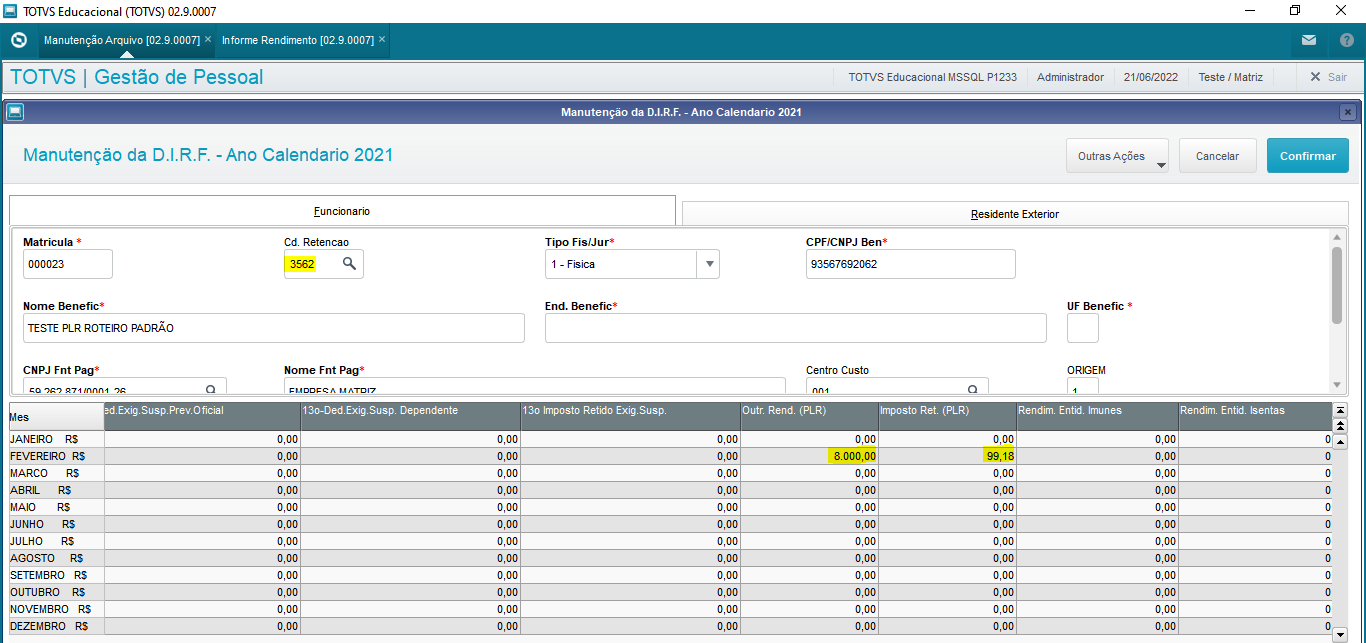Click the Nome Benefic input field
Viewport: 1366px width, 643px height.
[x=274, y=328]
